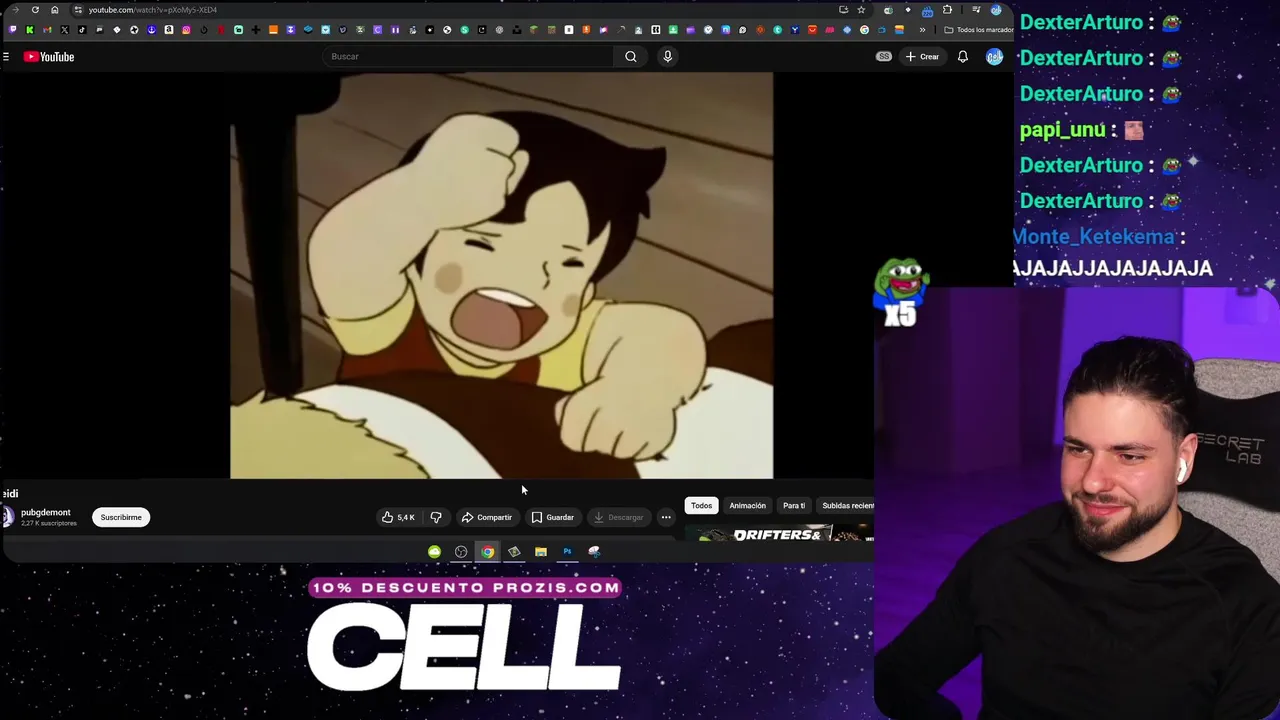Open the YouTube account avatar menu
Screen dimensions: 1280x720
994,57
